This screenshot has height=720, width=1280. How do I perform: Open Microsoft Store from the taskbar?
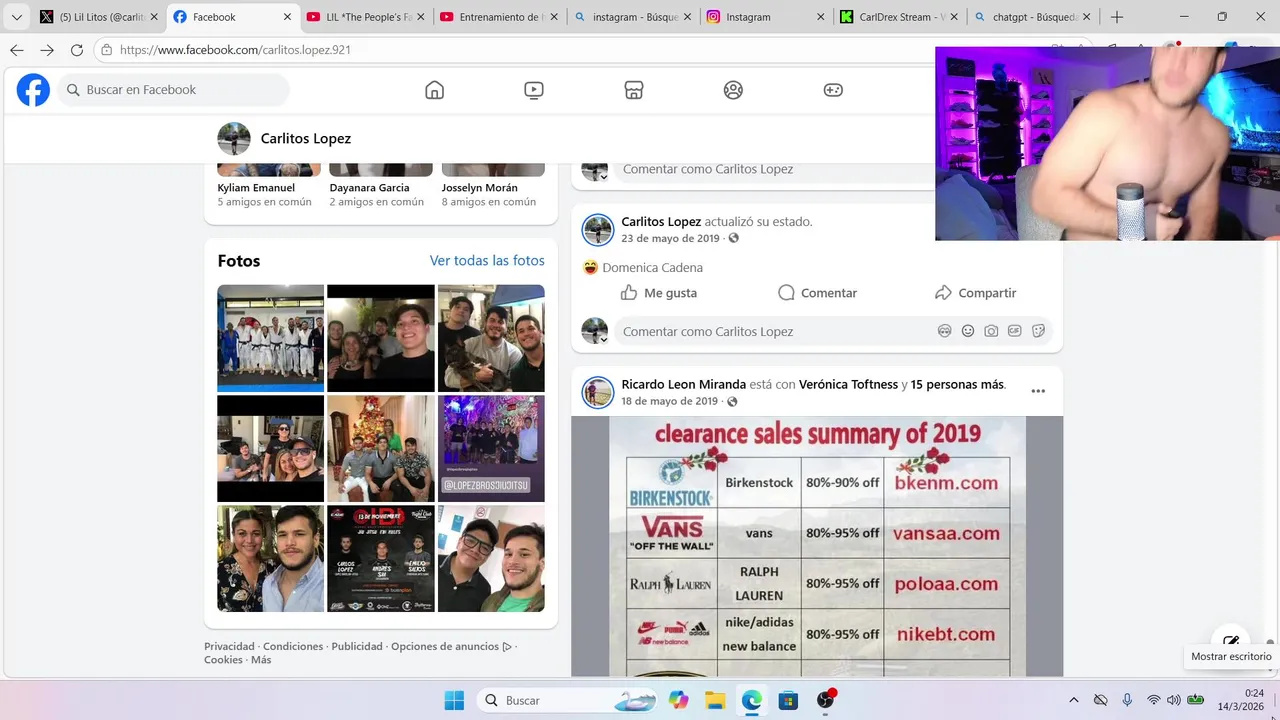pos(788,700)
